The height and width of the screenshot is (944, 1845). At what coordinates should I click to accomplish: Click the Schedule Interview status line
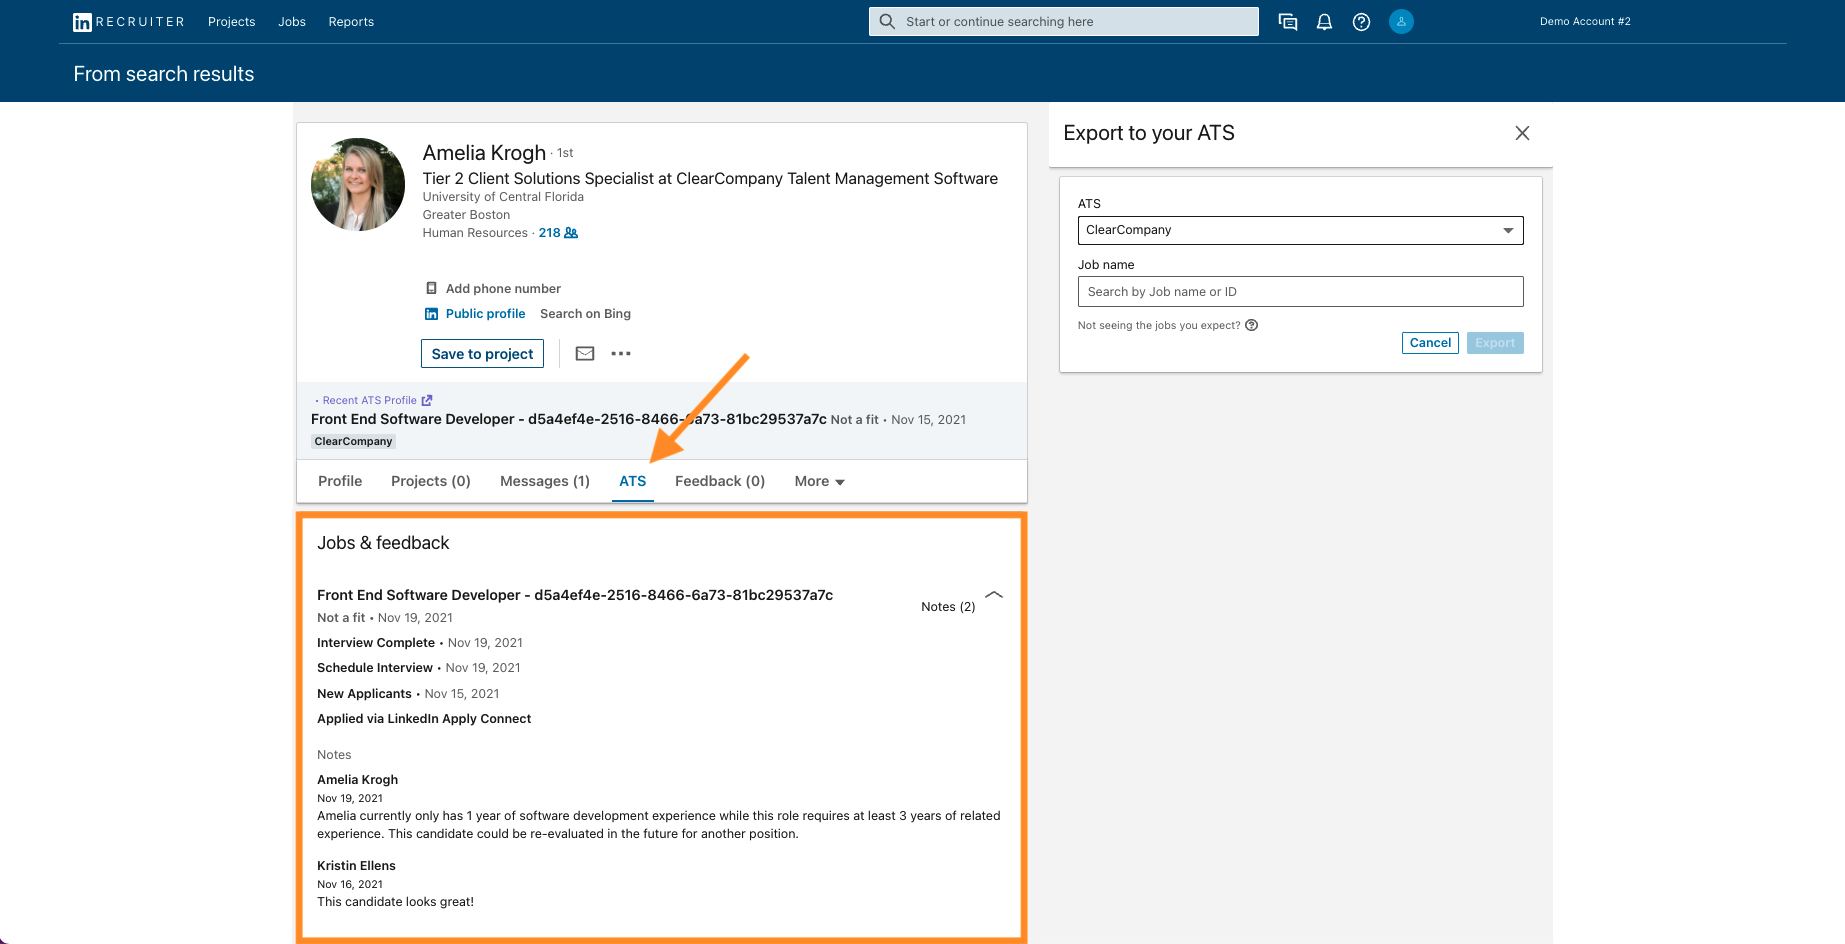[419, 668]
